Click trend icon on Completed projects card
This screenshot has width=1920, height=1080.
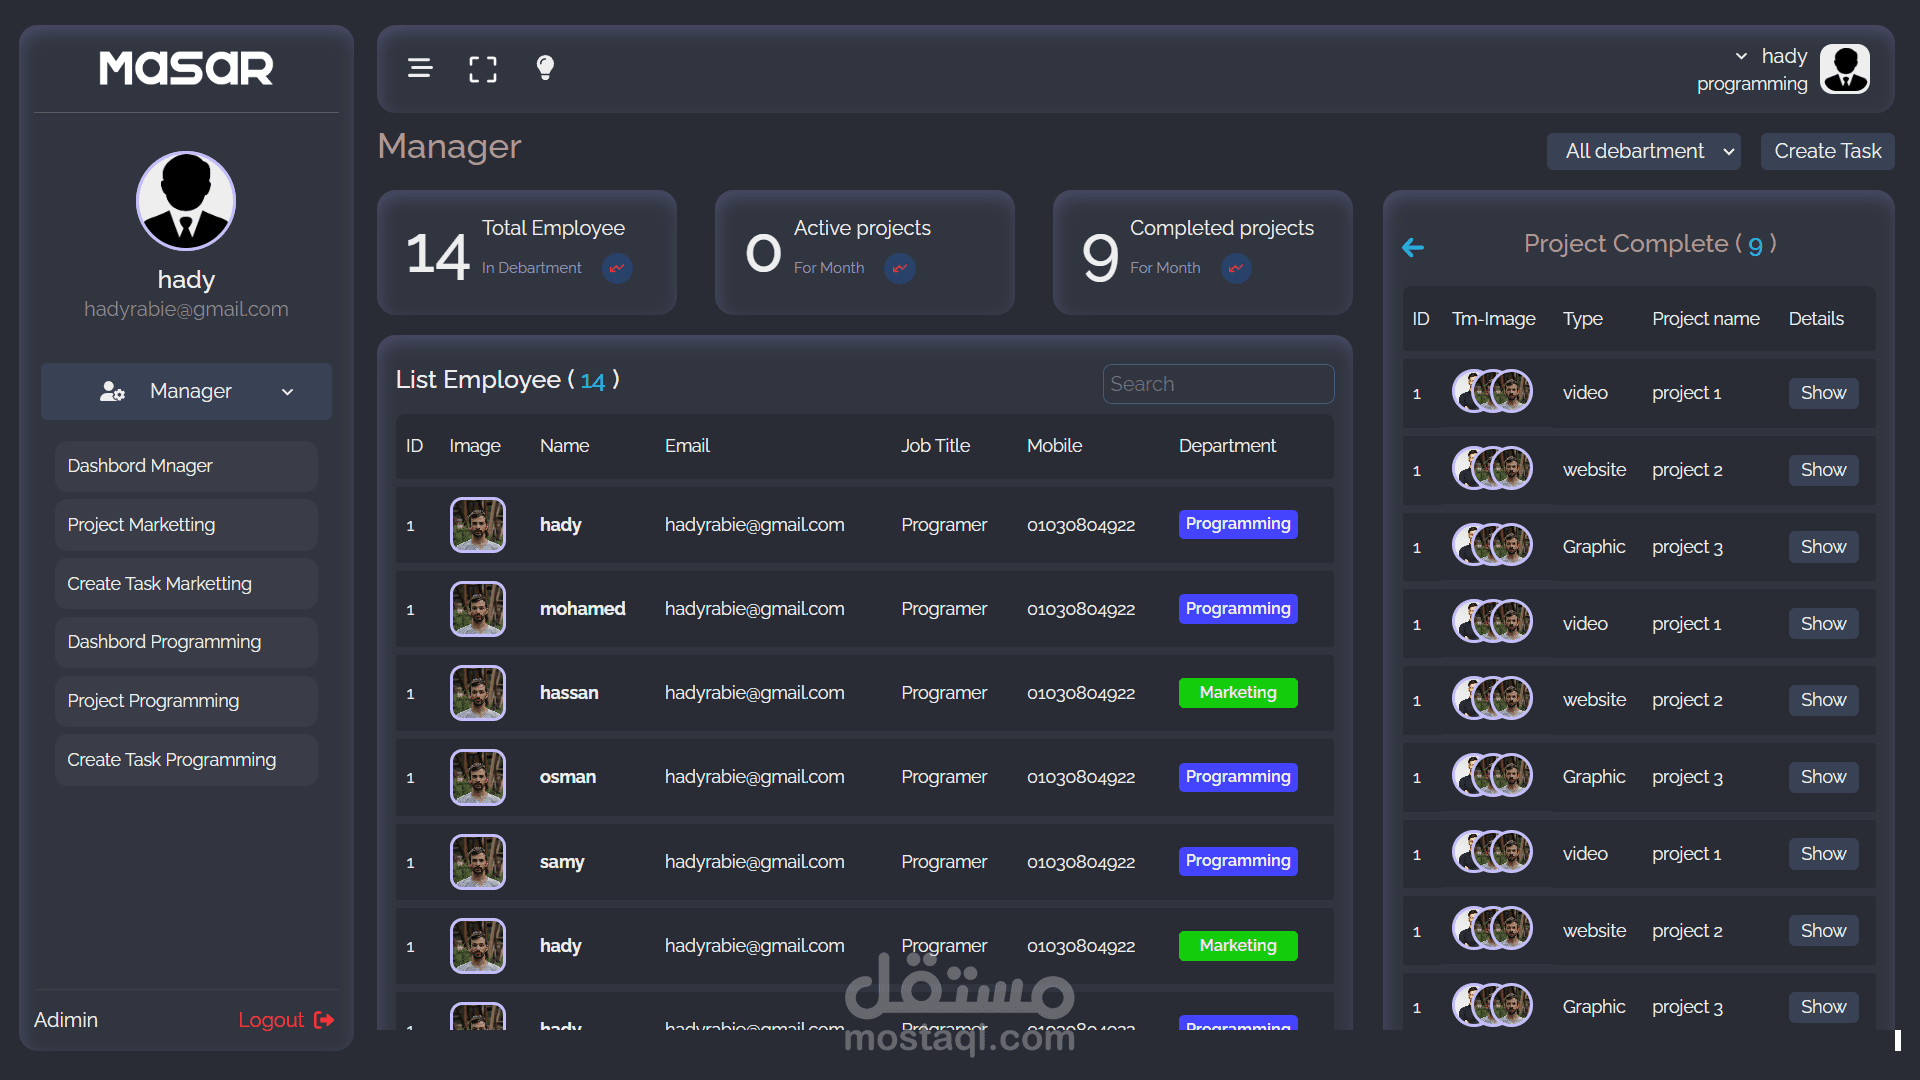point(1237,268)
